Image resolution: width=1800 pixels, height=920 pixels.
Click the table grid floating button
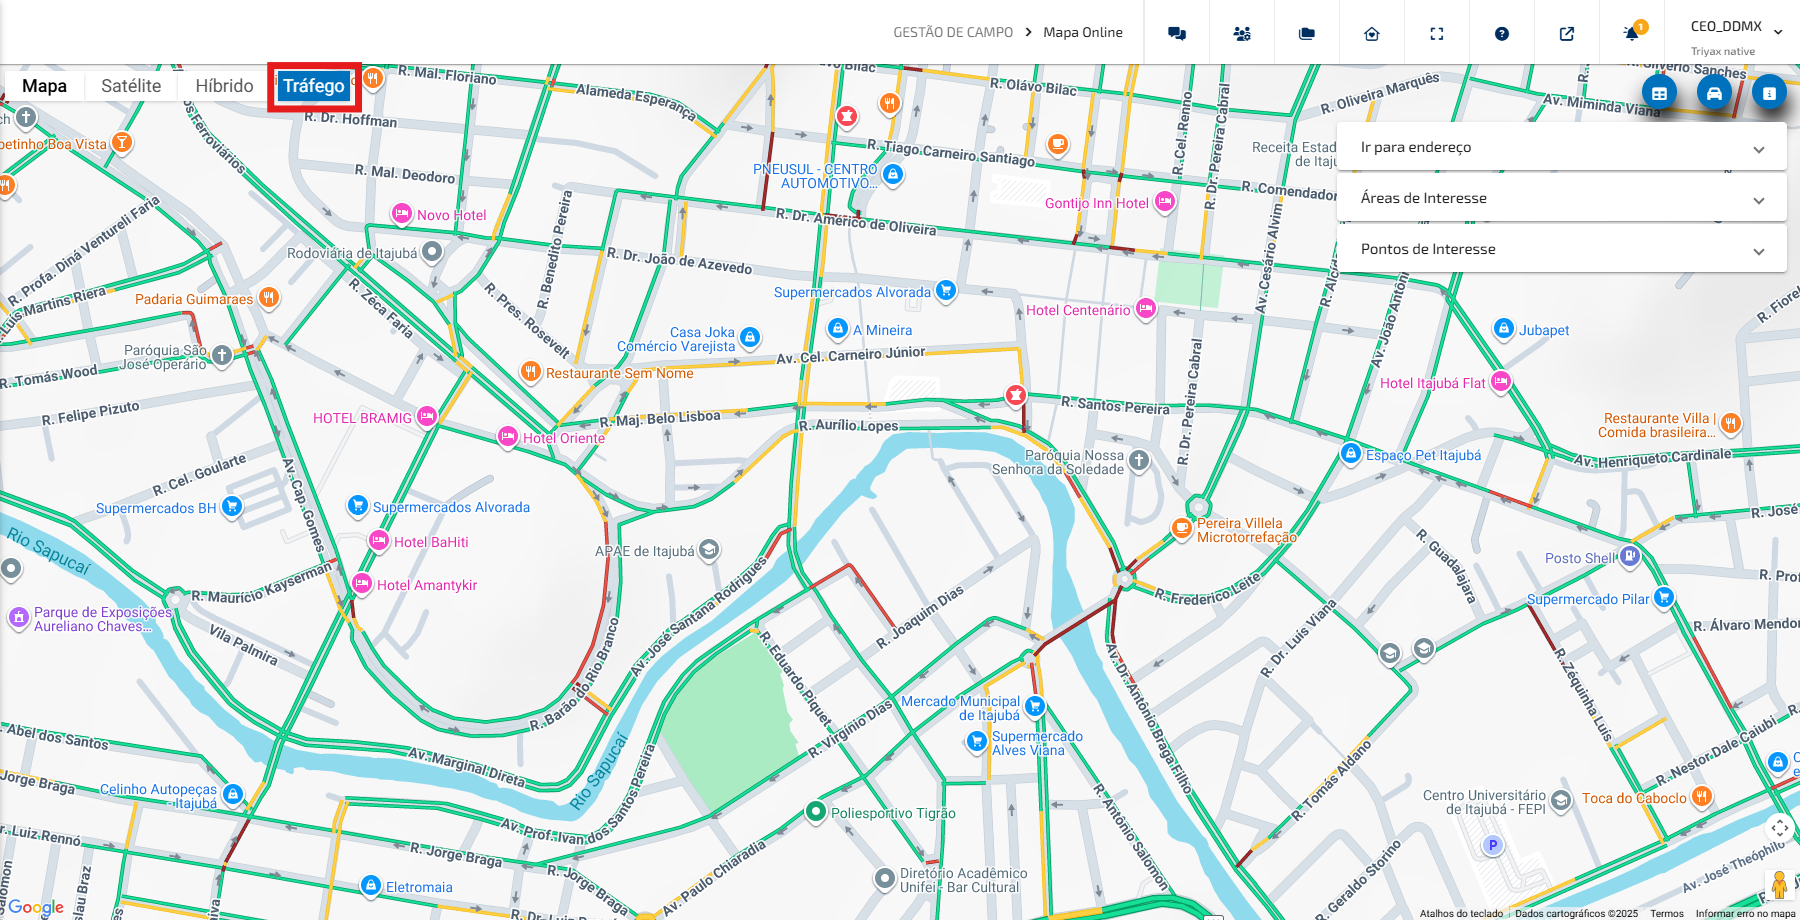[1659, 93]
